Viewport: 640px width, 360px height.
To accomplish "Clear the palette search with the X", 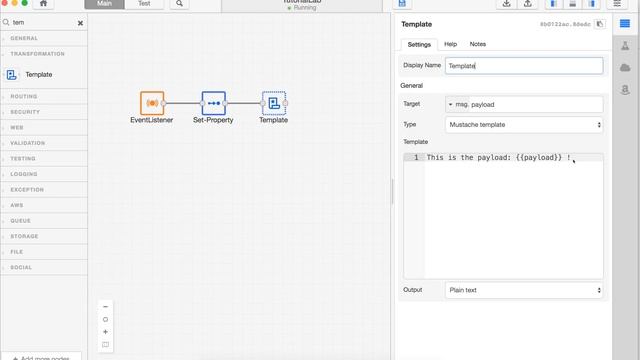I will 80,23.
